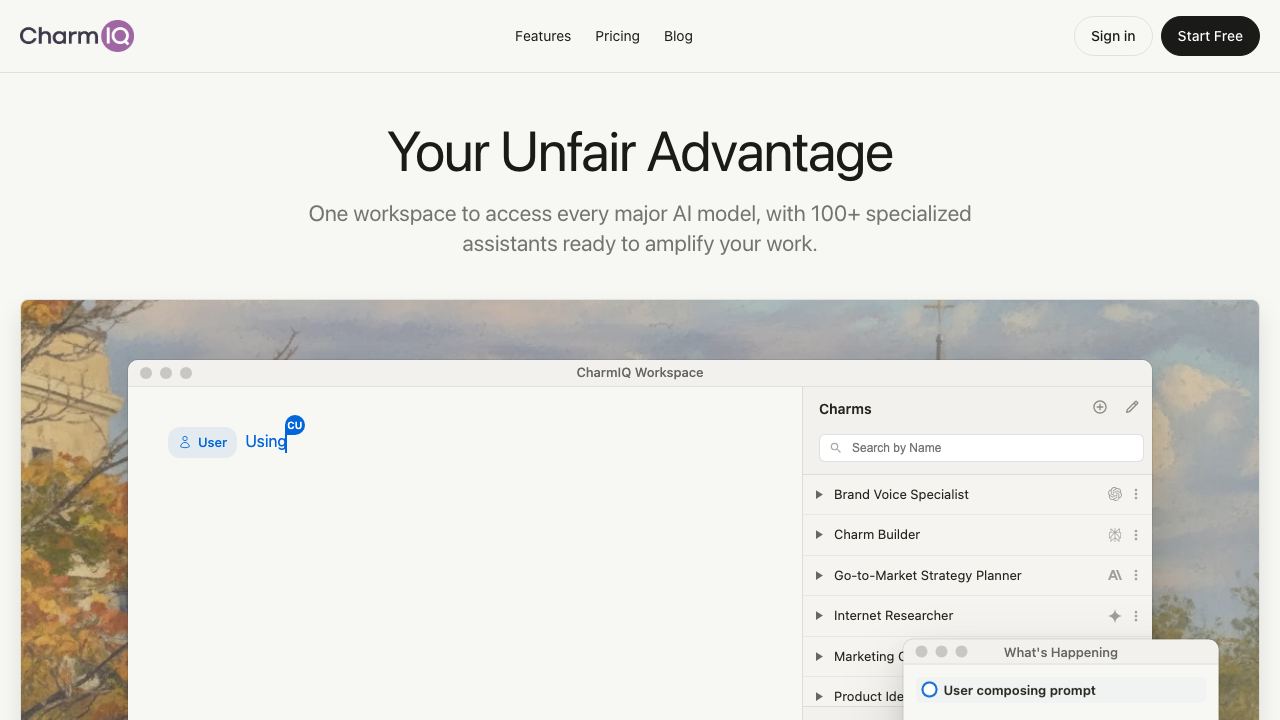Viewport: 1280px width, 720px height.
Task: Click the User composing prompt status text
Action: (x=1019, y=690)
